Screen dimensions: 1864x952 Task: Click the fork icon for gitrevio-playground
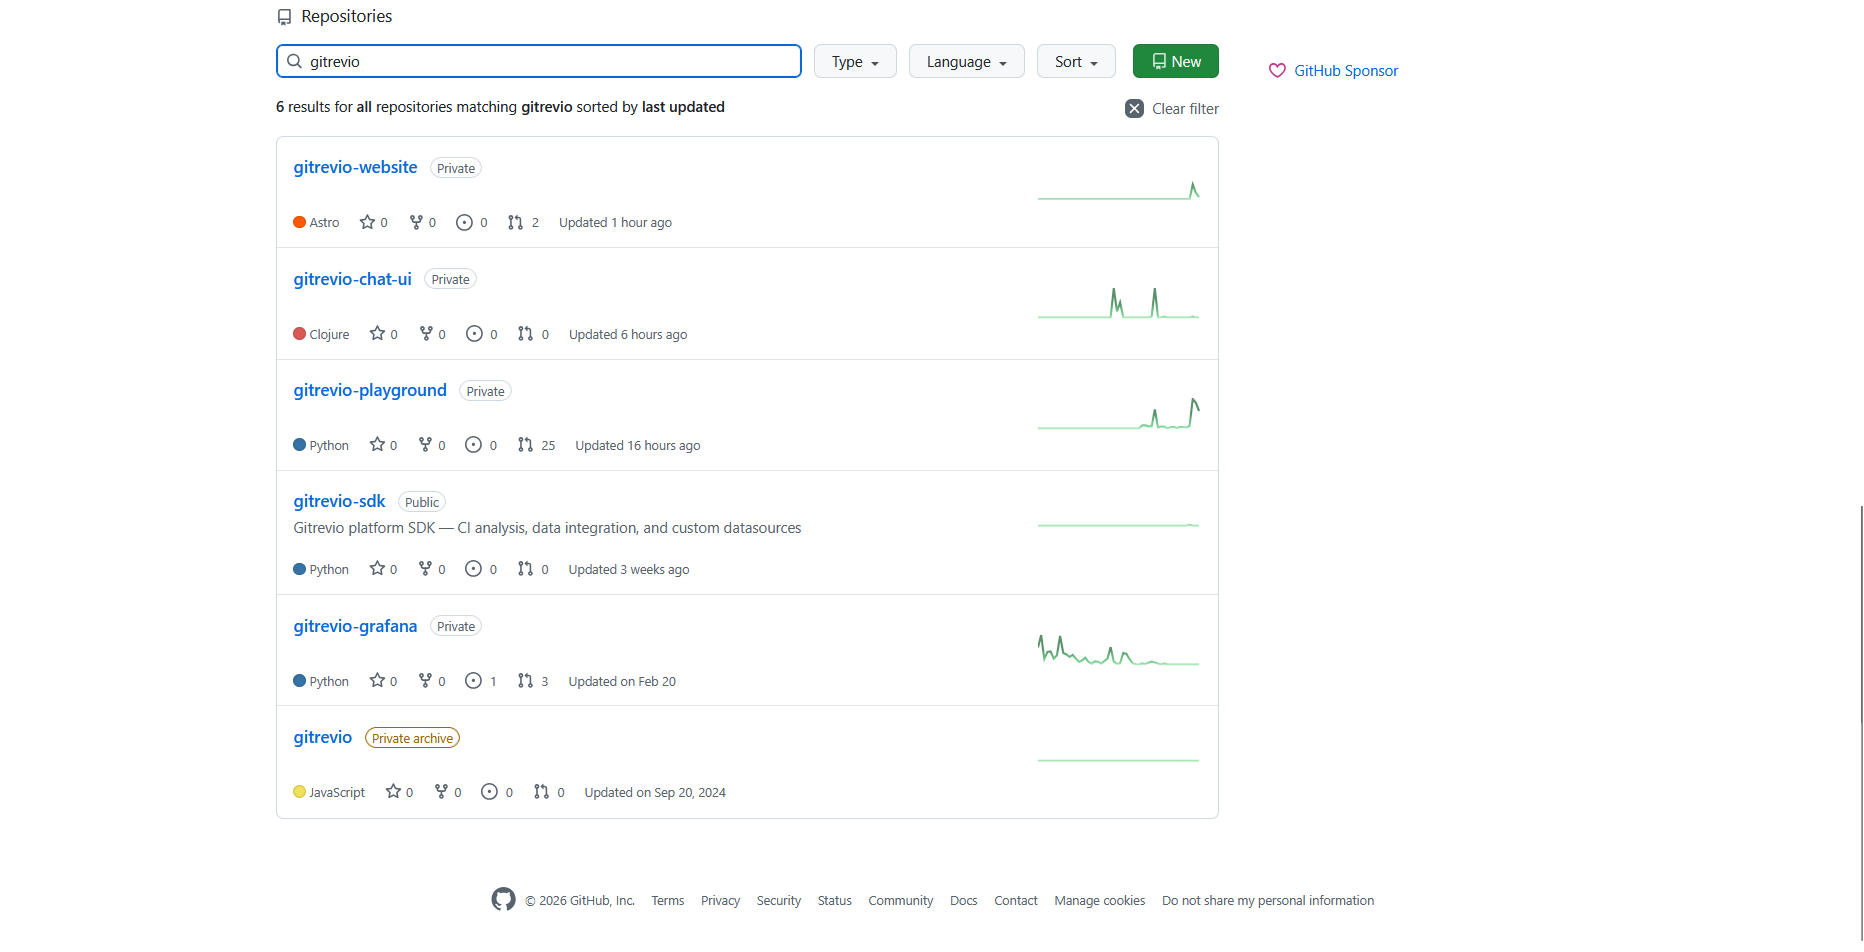click(425, 444)
